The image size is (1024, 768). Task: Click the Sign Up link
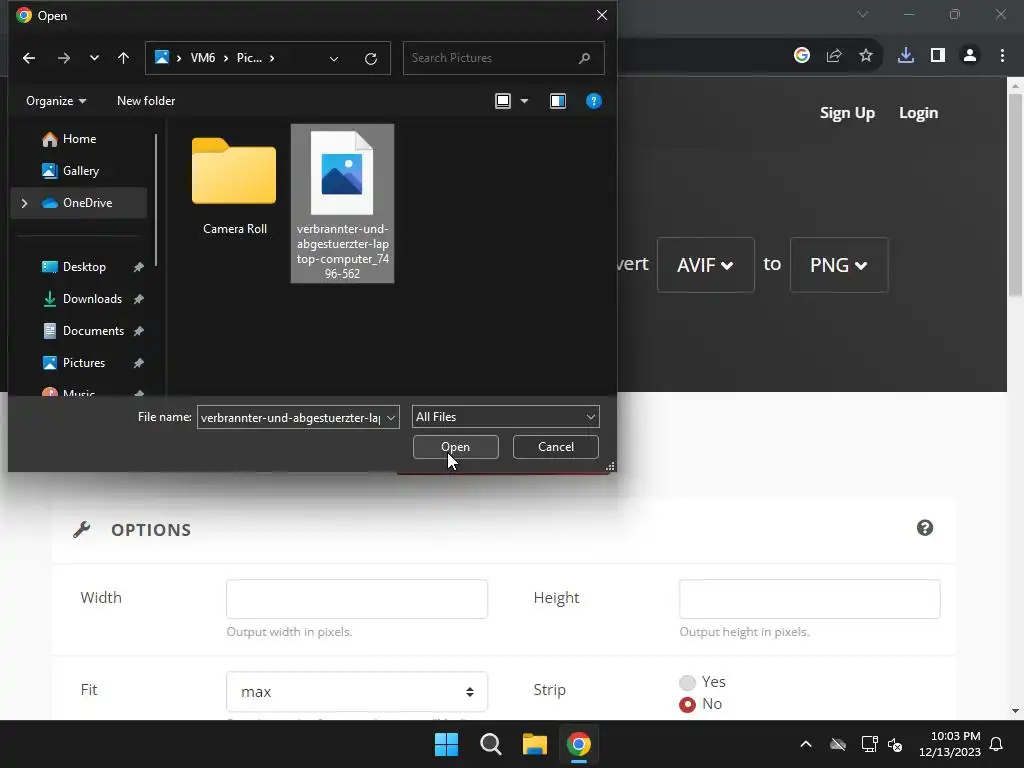point(847,113)
